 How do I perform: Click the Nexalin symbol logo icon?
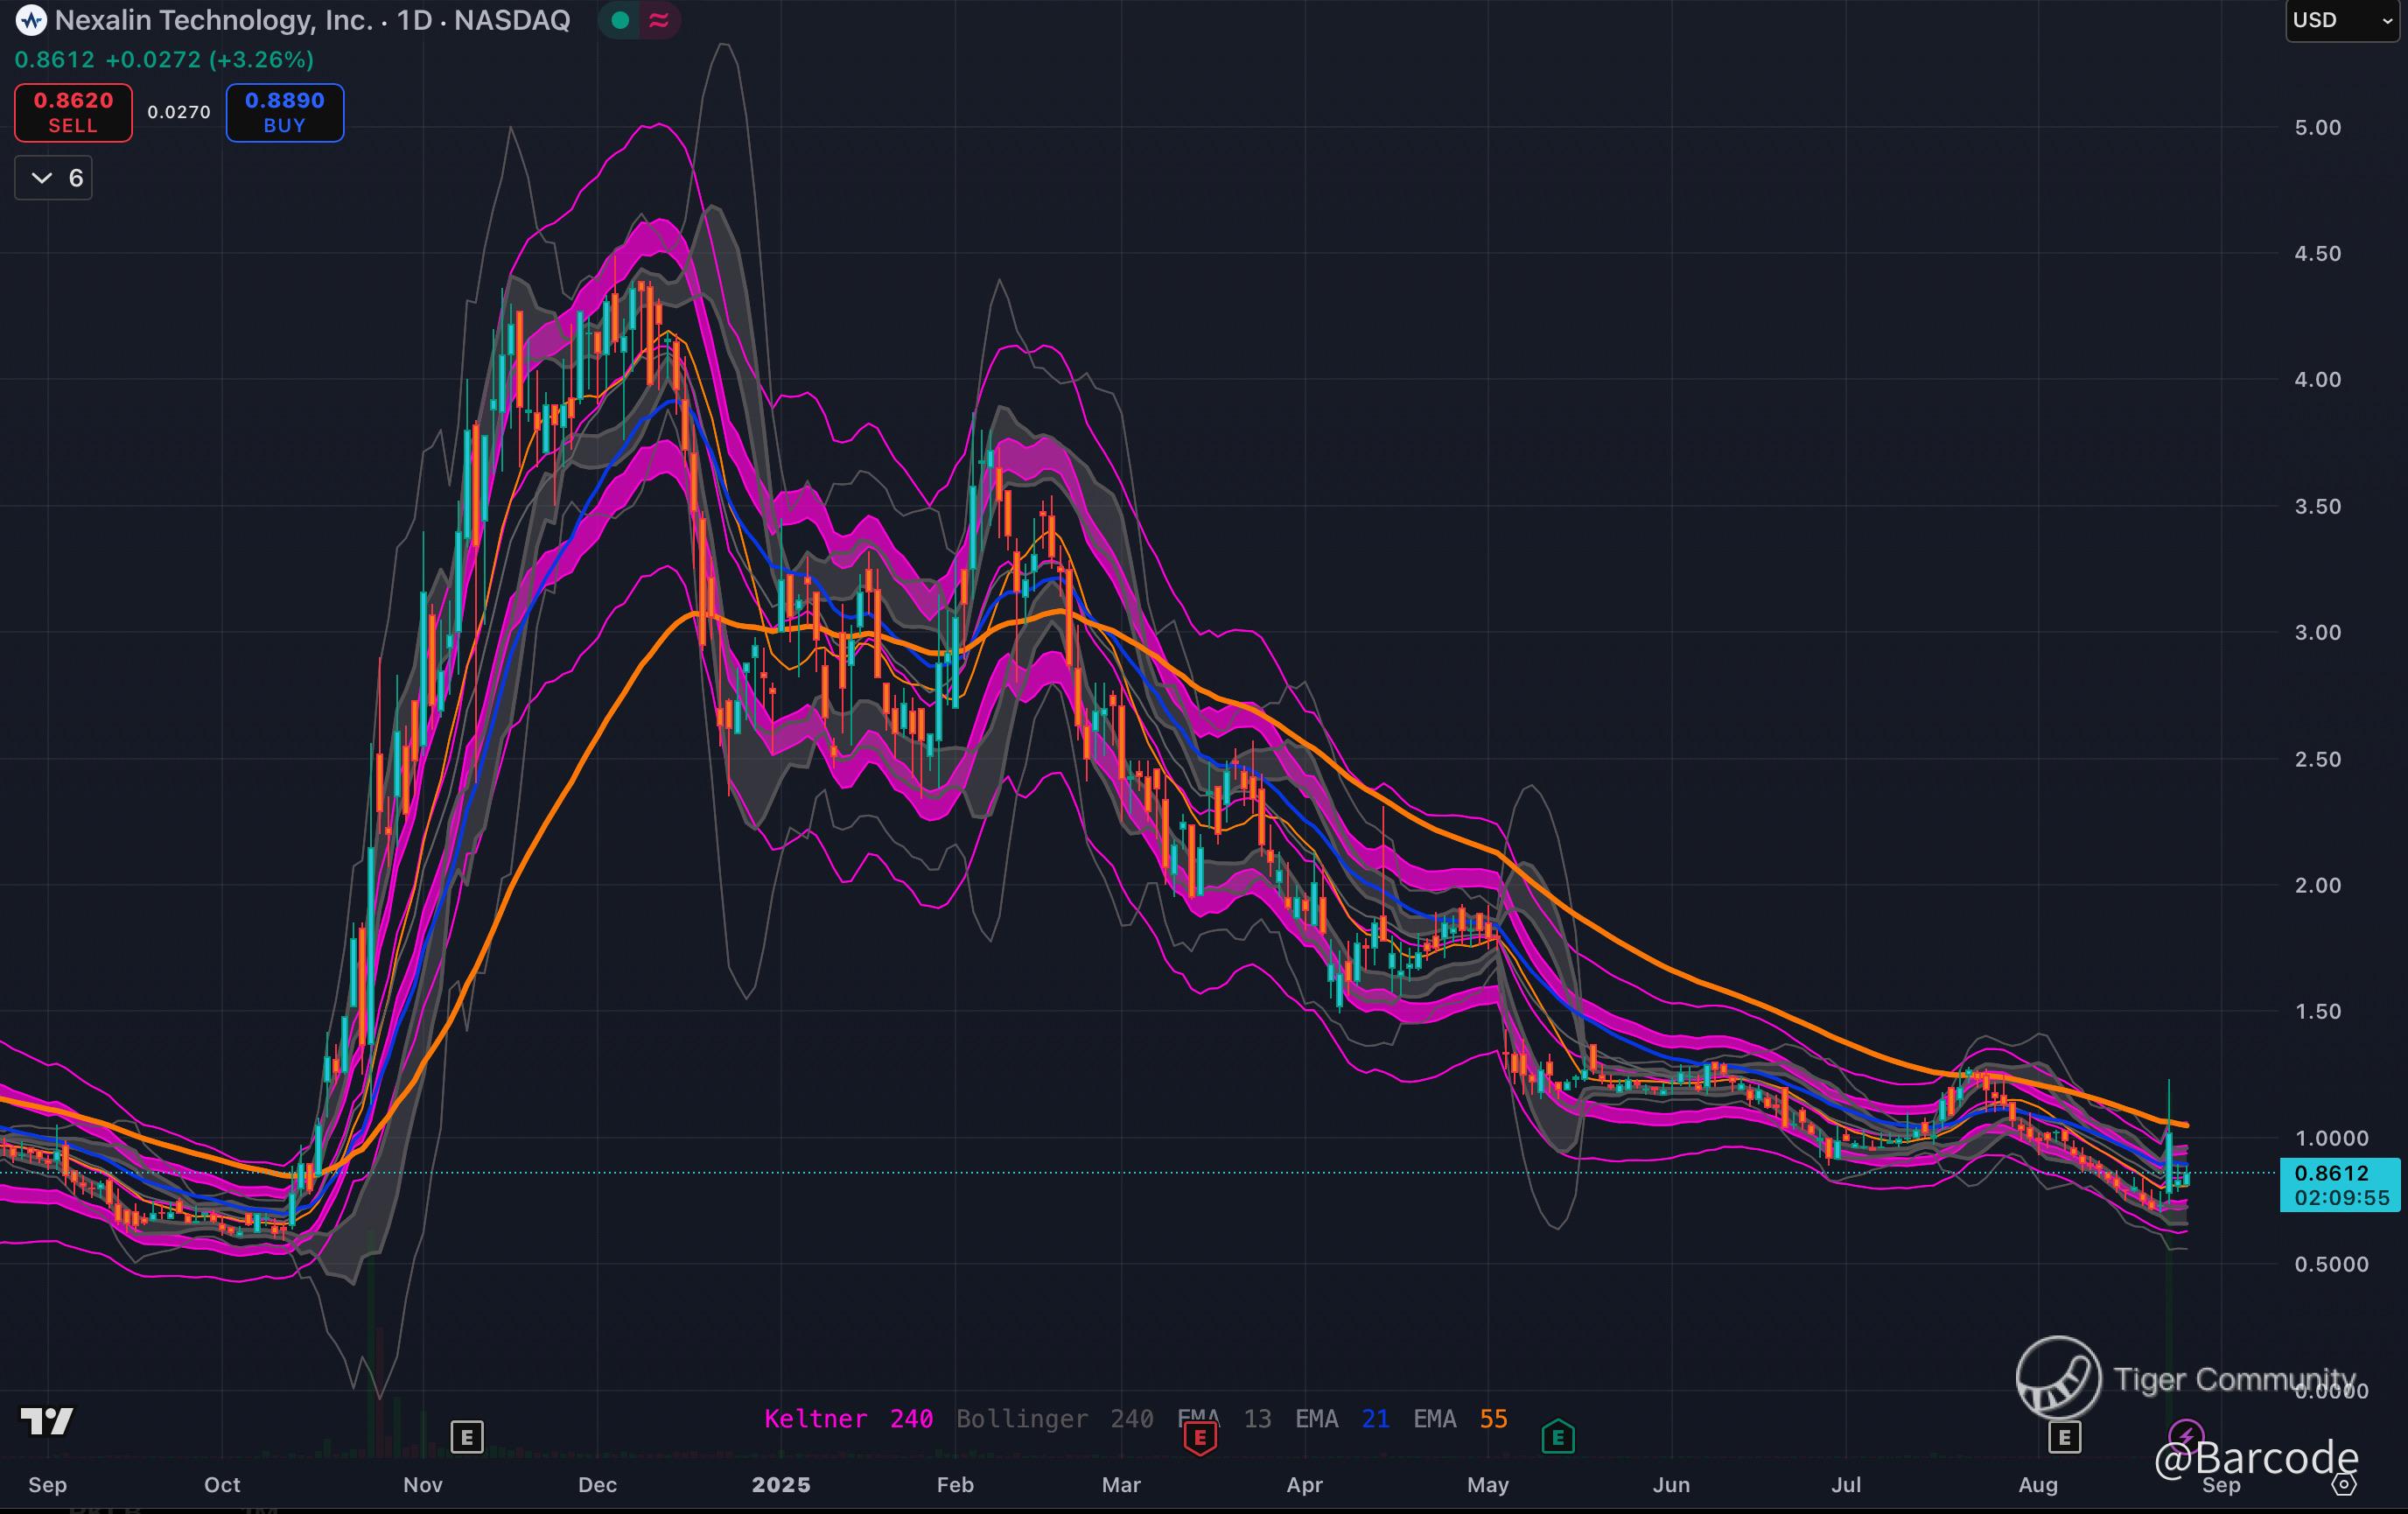[x=31, y=20]
